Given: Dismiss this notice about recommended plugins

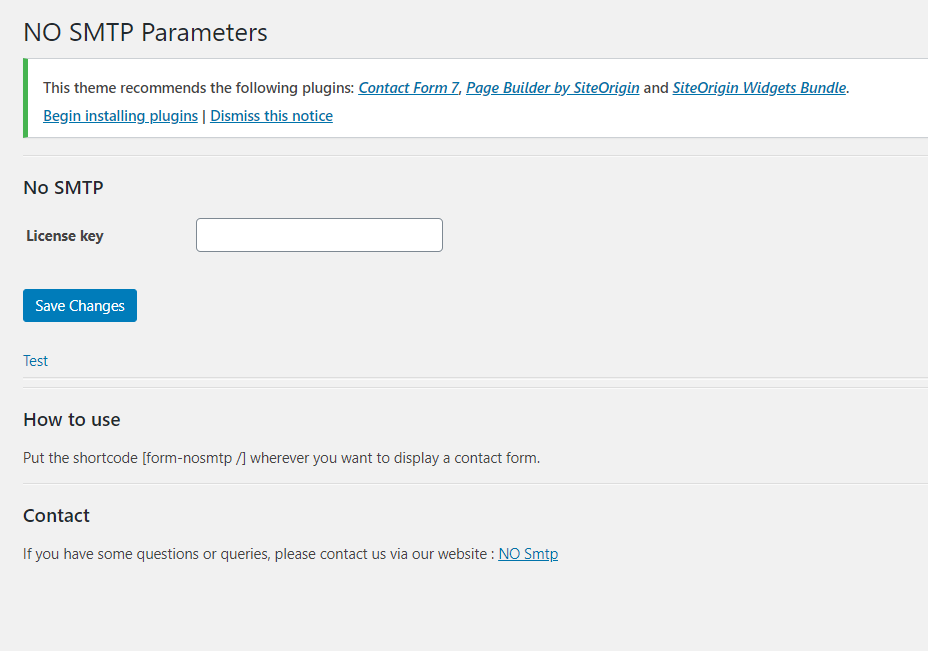Looking at the screenshot, I should pos(271,116).
